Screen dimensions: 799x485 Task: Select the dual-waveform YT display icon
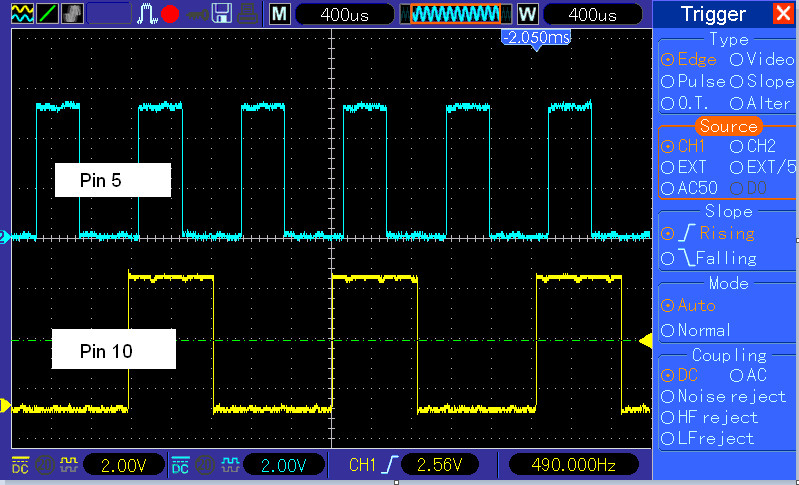(22, 13)
